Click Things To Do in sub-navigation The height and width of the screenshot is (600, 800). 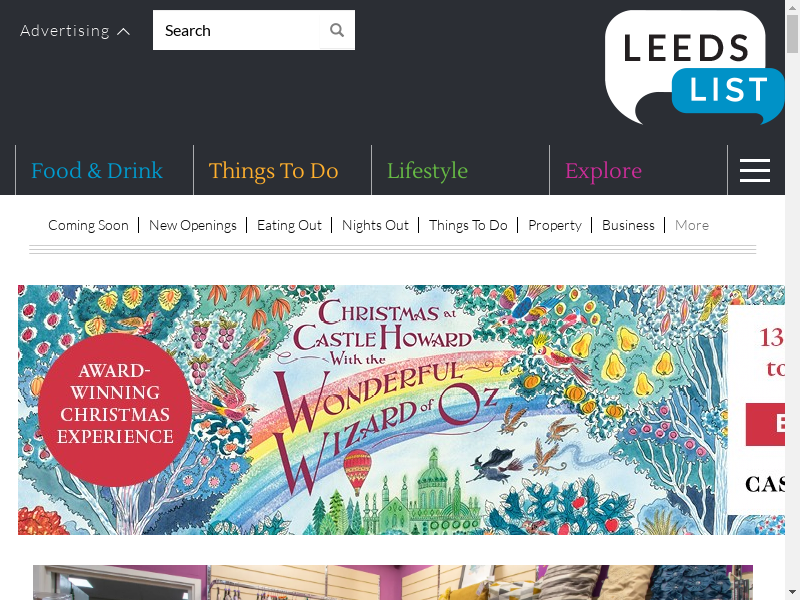pos(468,225)
